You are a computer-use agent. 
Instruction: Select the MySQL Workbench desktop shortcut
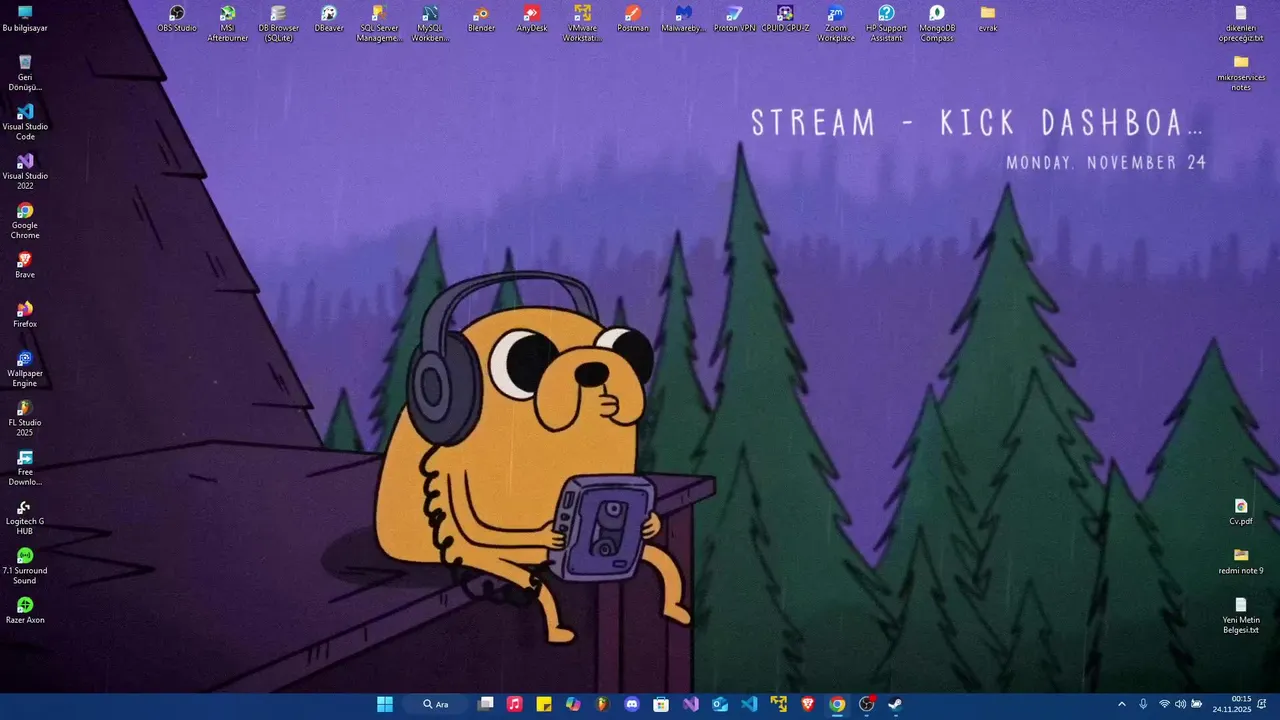[430, 24]
